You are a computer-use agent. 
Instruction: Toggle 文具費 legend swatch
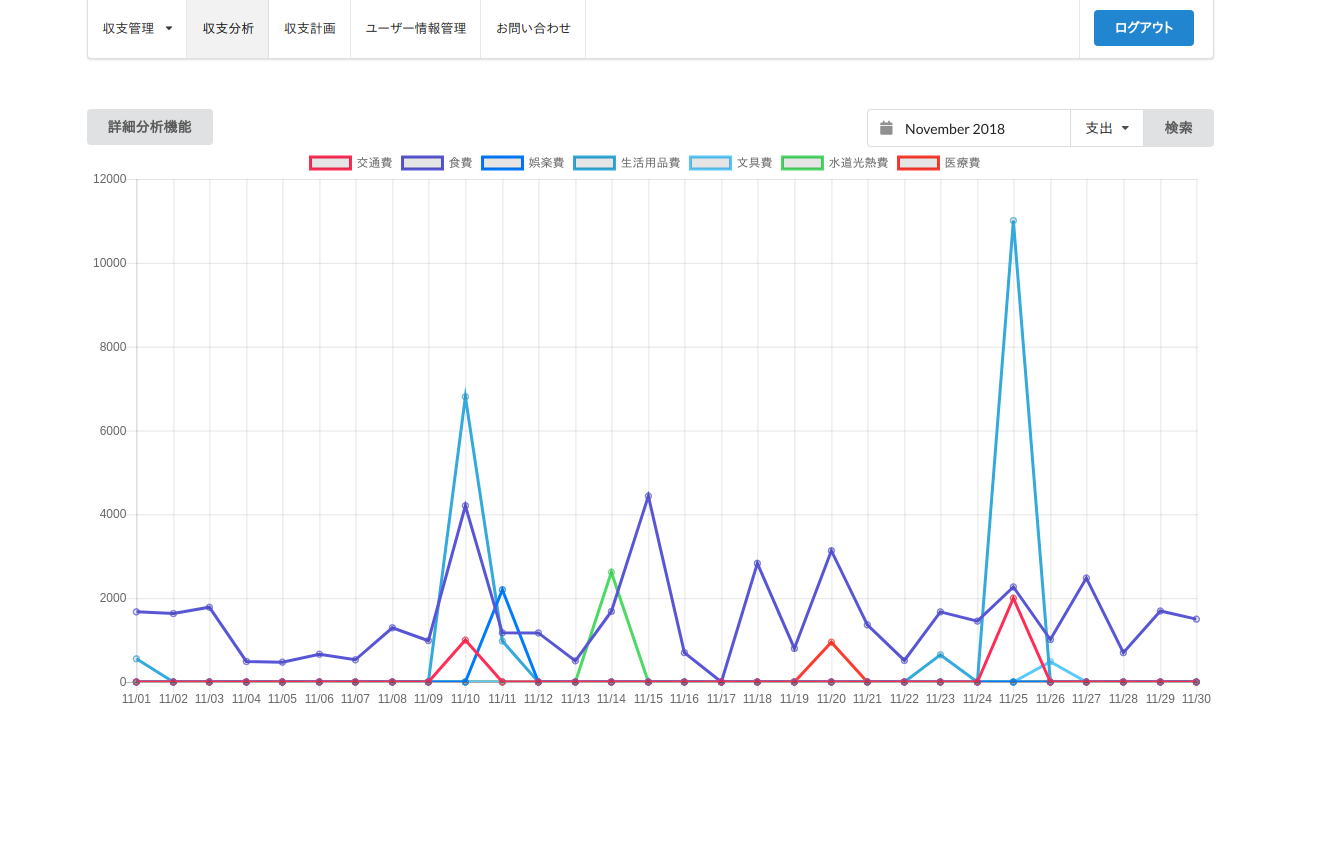pyautogui.click(x=710, y=163)
